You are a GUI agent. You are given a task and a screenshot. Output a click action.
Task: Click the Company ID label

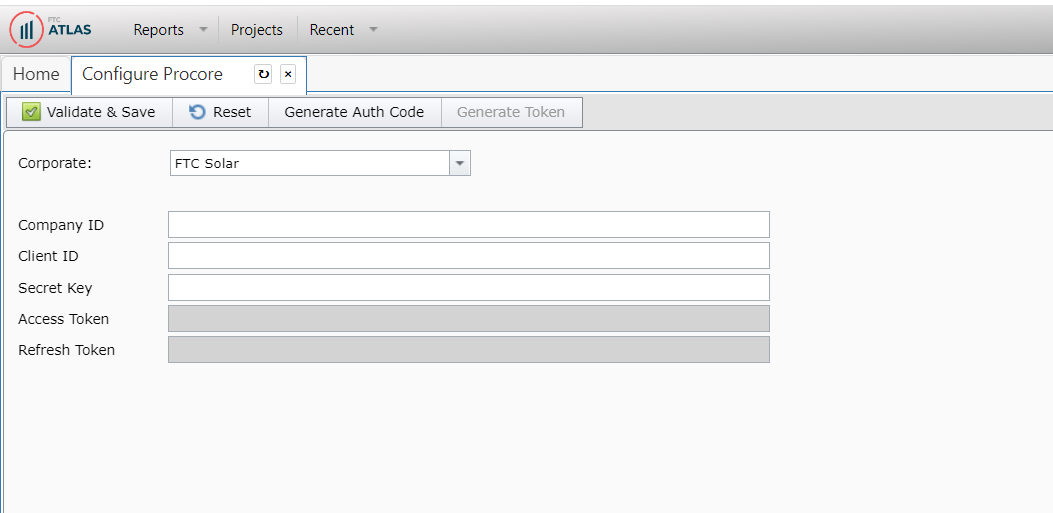pyautogui.click(x=61, y=225)
